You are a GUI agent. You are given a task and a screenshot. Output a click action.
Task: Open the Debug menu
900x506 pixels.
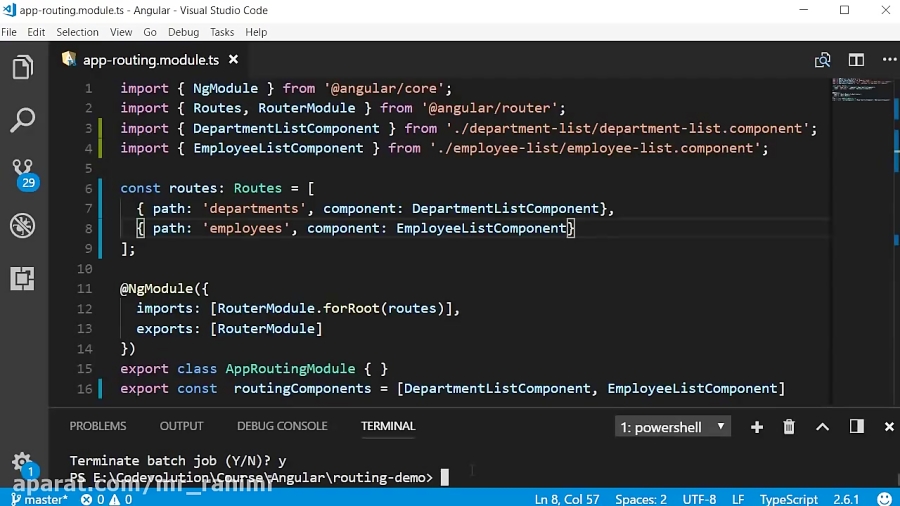click(x=184, y=32)
